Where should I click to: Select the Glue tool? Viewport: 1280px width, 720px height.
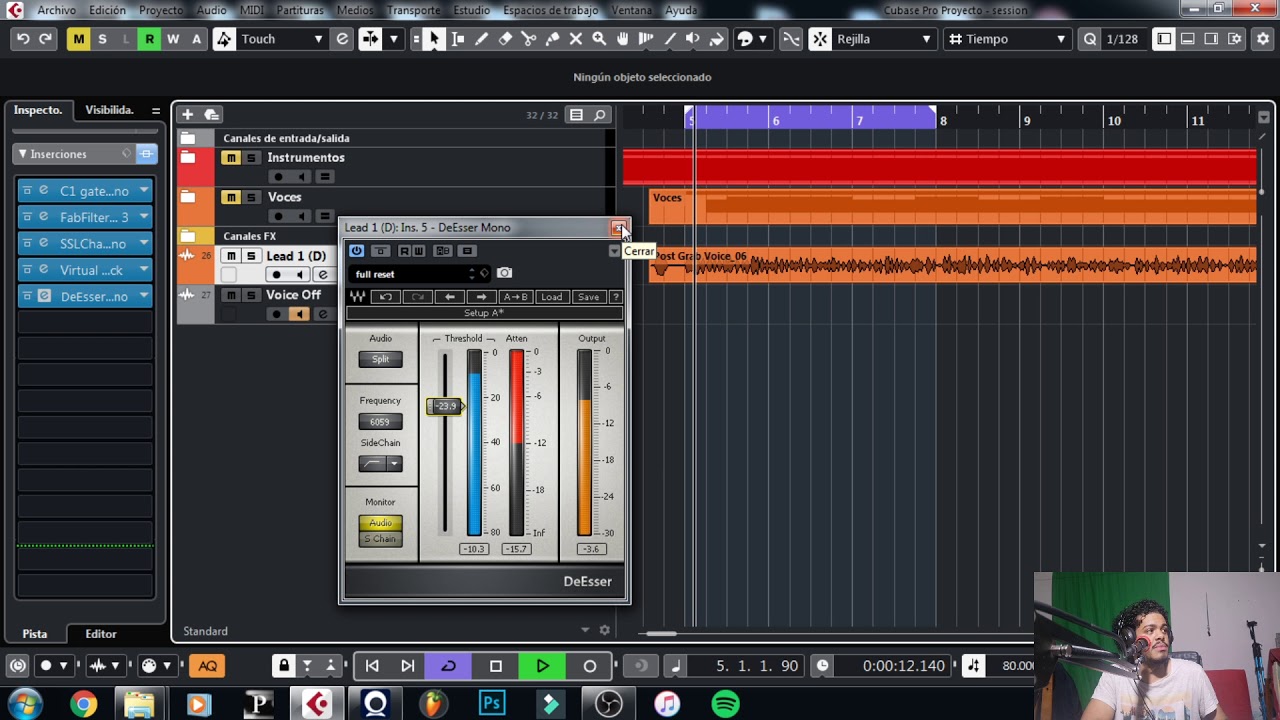tap(552, 39)
